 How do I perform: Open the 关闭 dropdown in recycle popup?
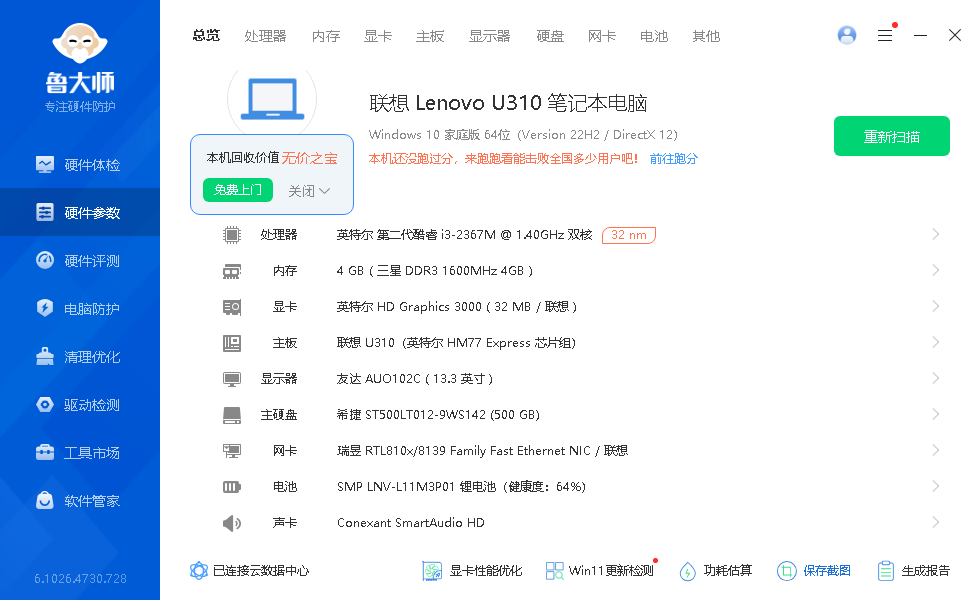click(309, 191)
